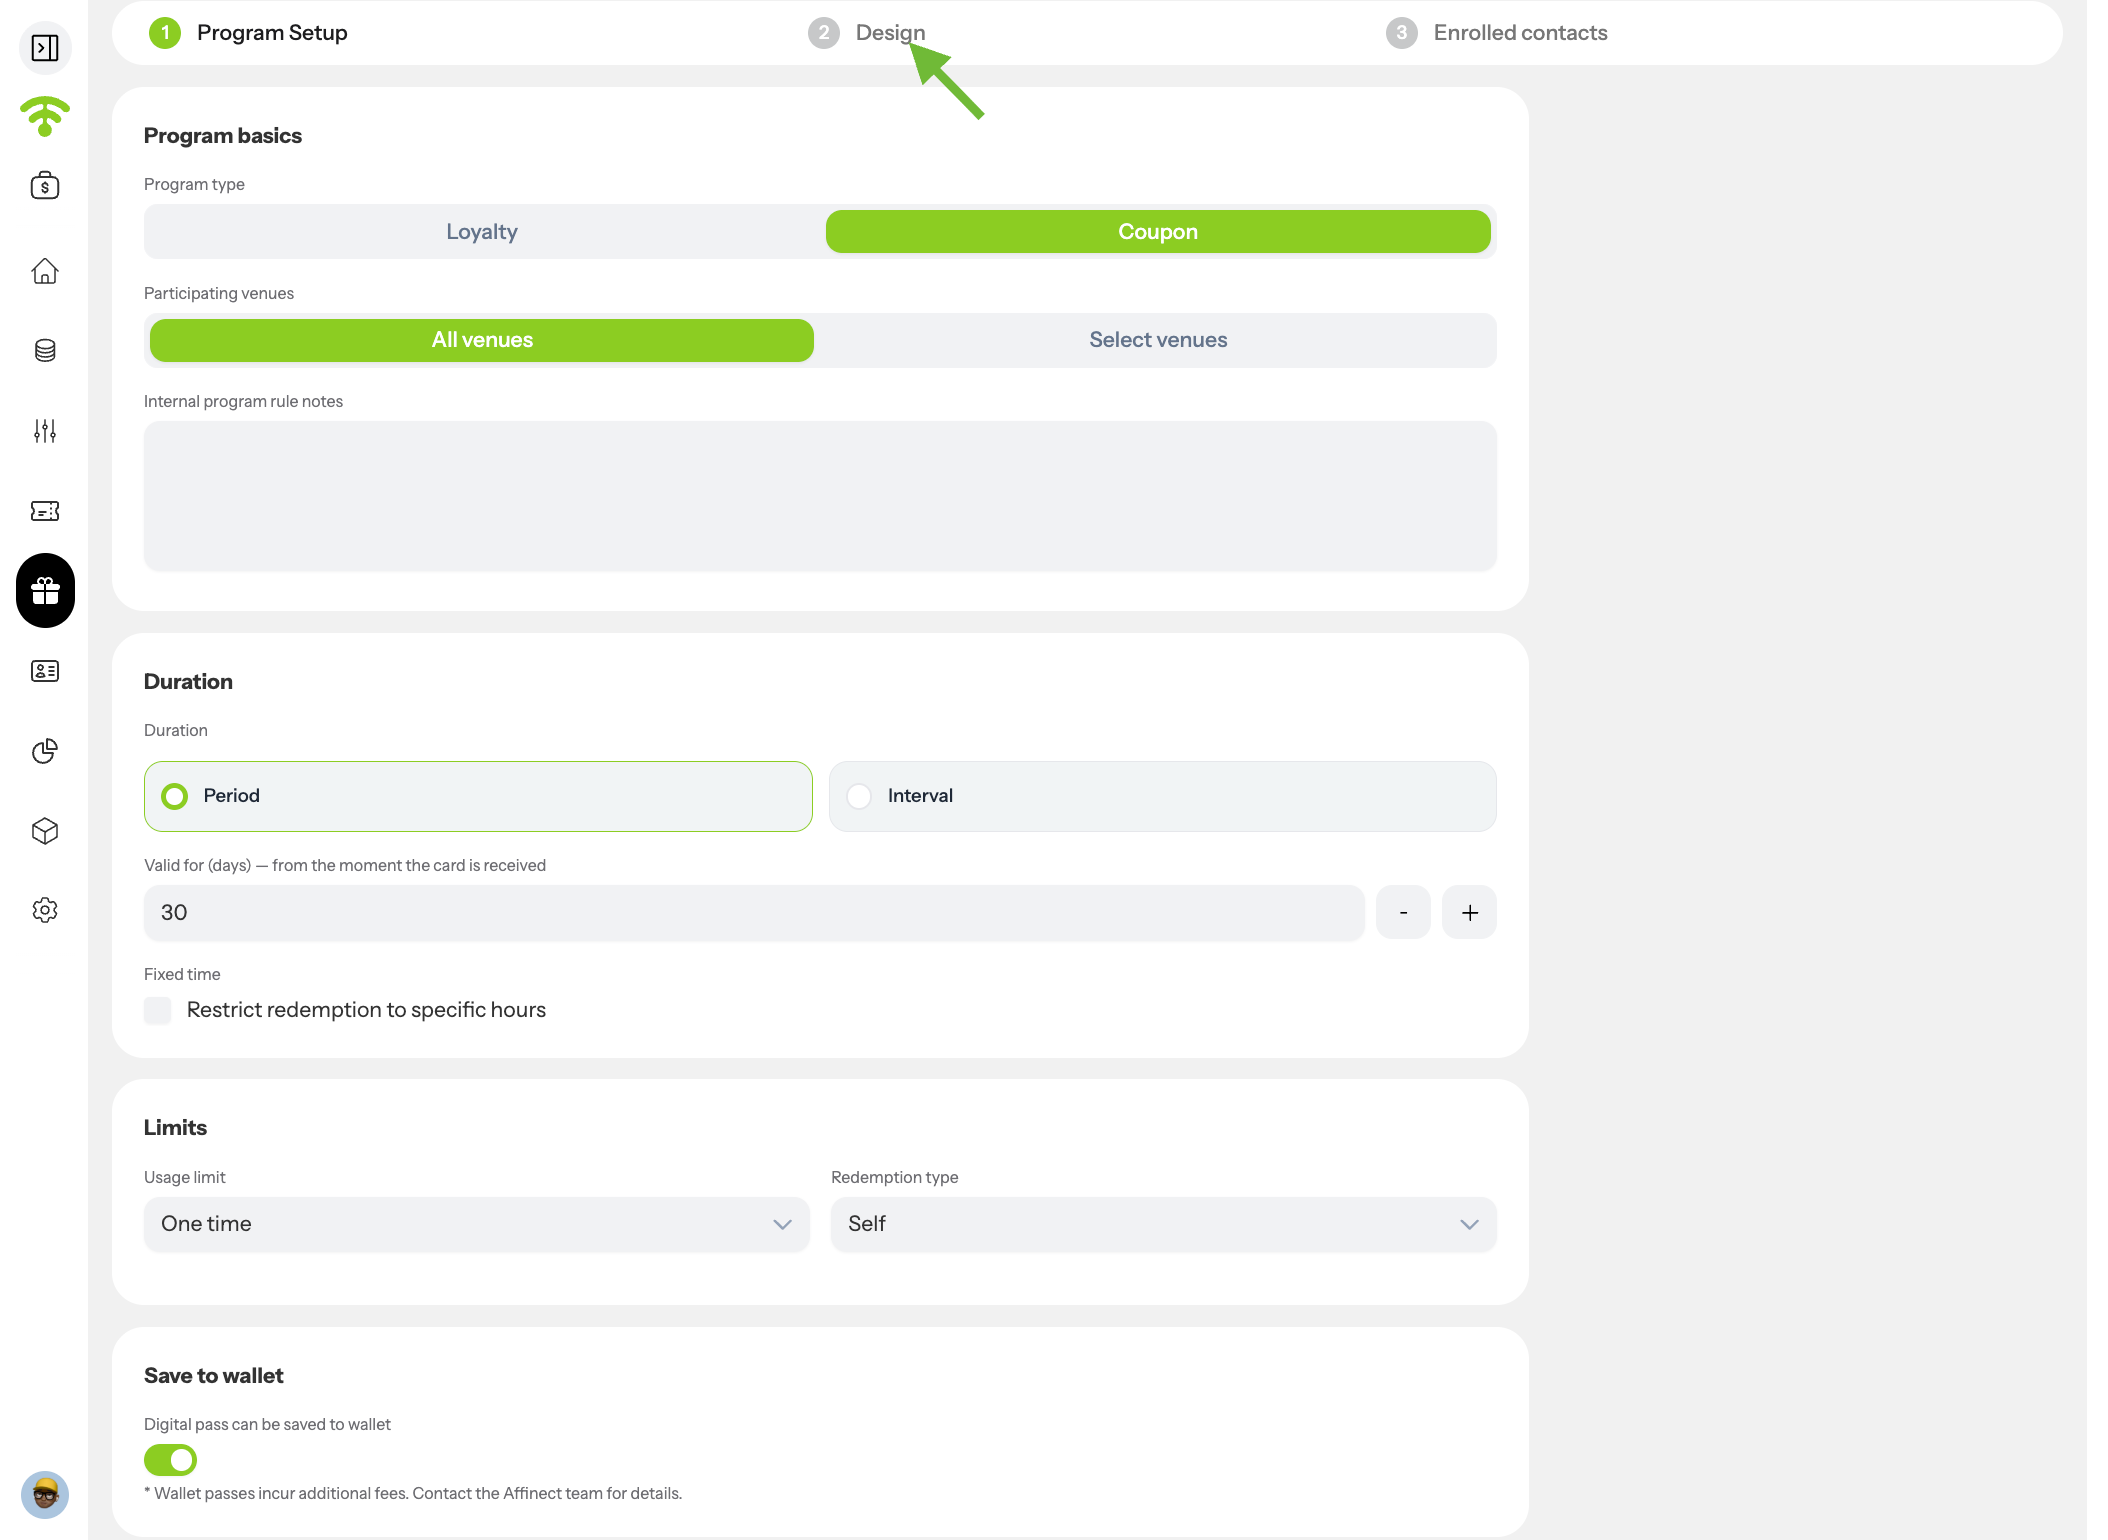Choose Select venues option
The image size is (2108, 1540).
point(1158,340)
